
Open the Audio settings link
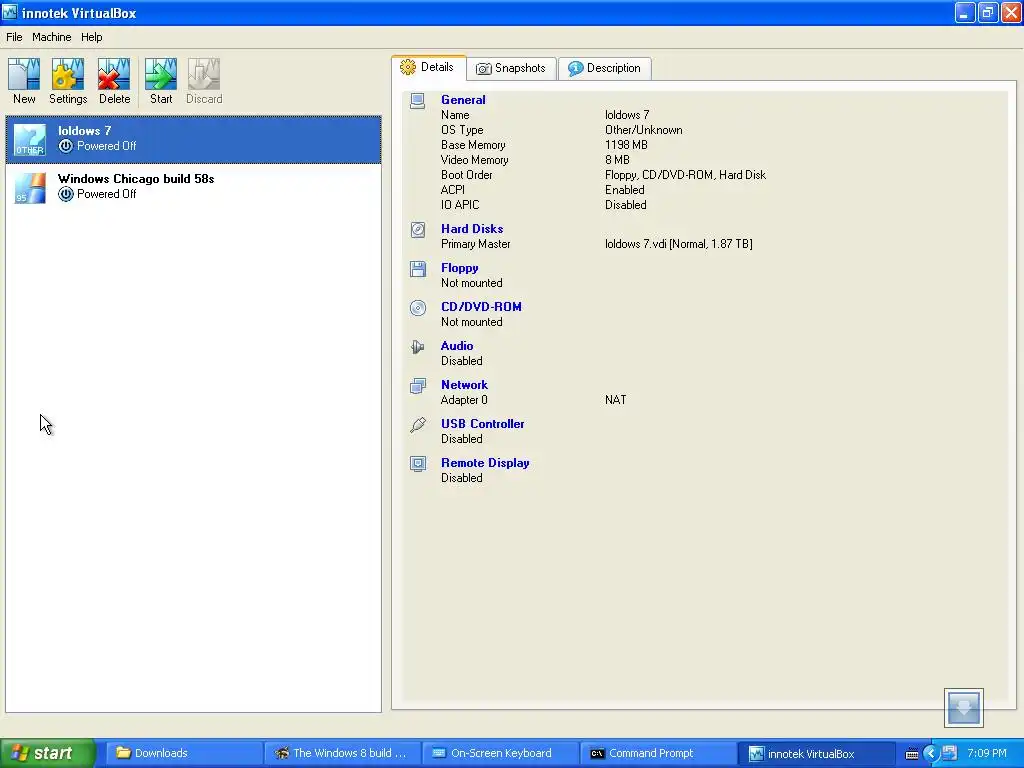[456, 346]
